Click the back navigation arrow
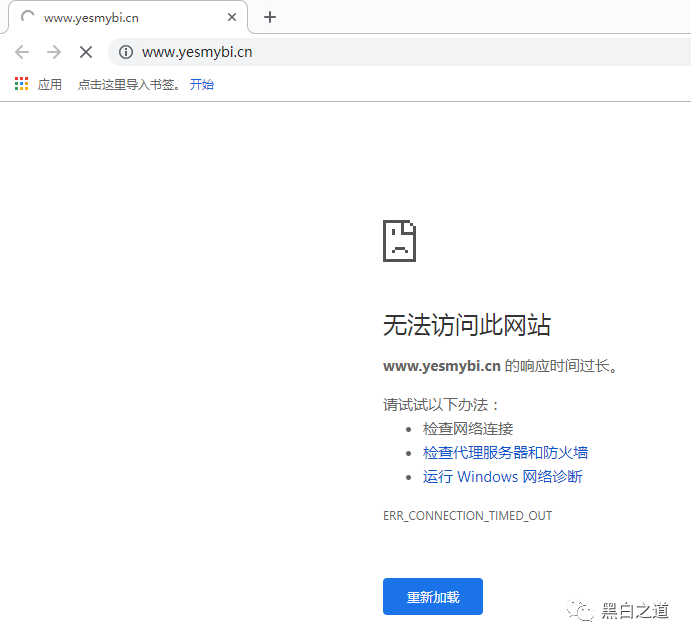The image size is (691, 642). coord(22,52)
